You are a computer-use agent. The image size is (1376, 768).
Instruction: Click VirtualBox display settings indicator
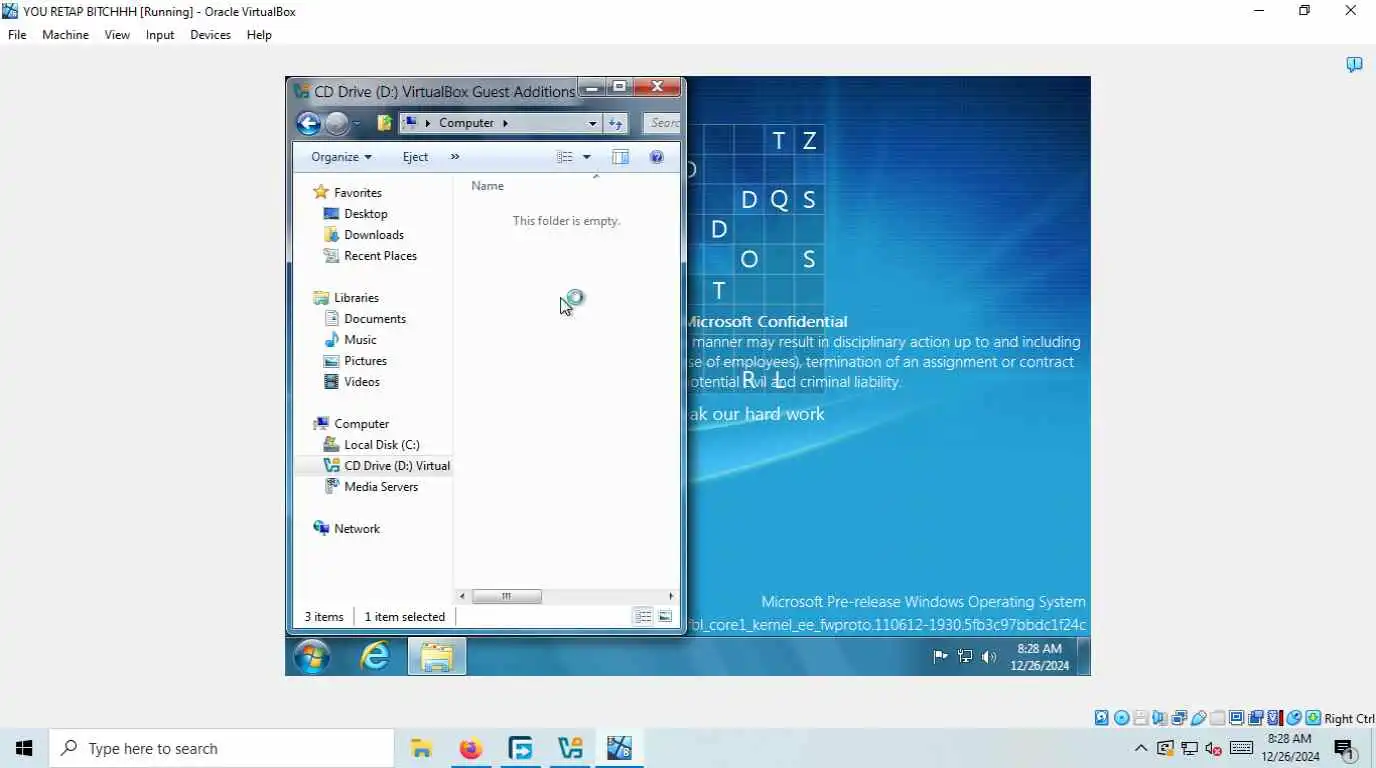point(1237,718)
